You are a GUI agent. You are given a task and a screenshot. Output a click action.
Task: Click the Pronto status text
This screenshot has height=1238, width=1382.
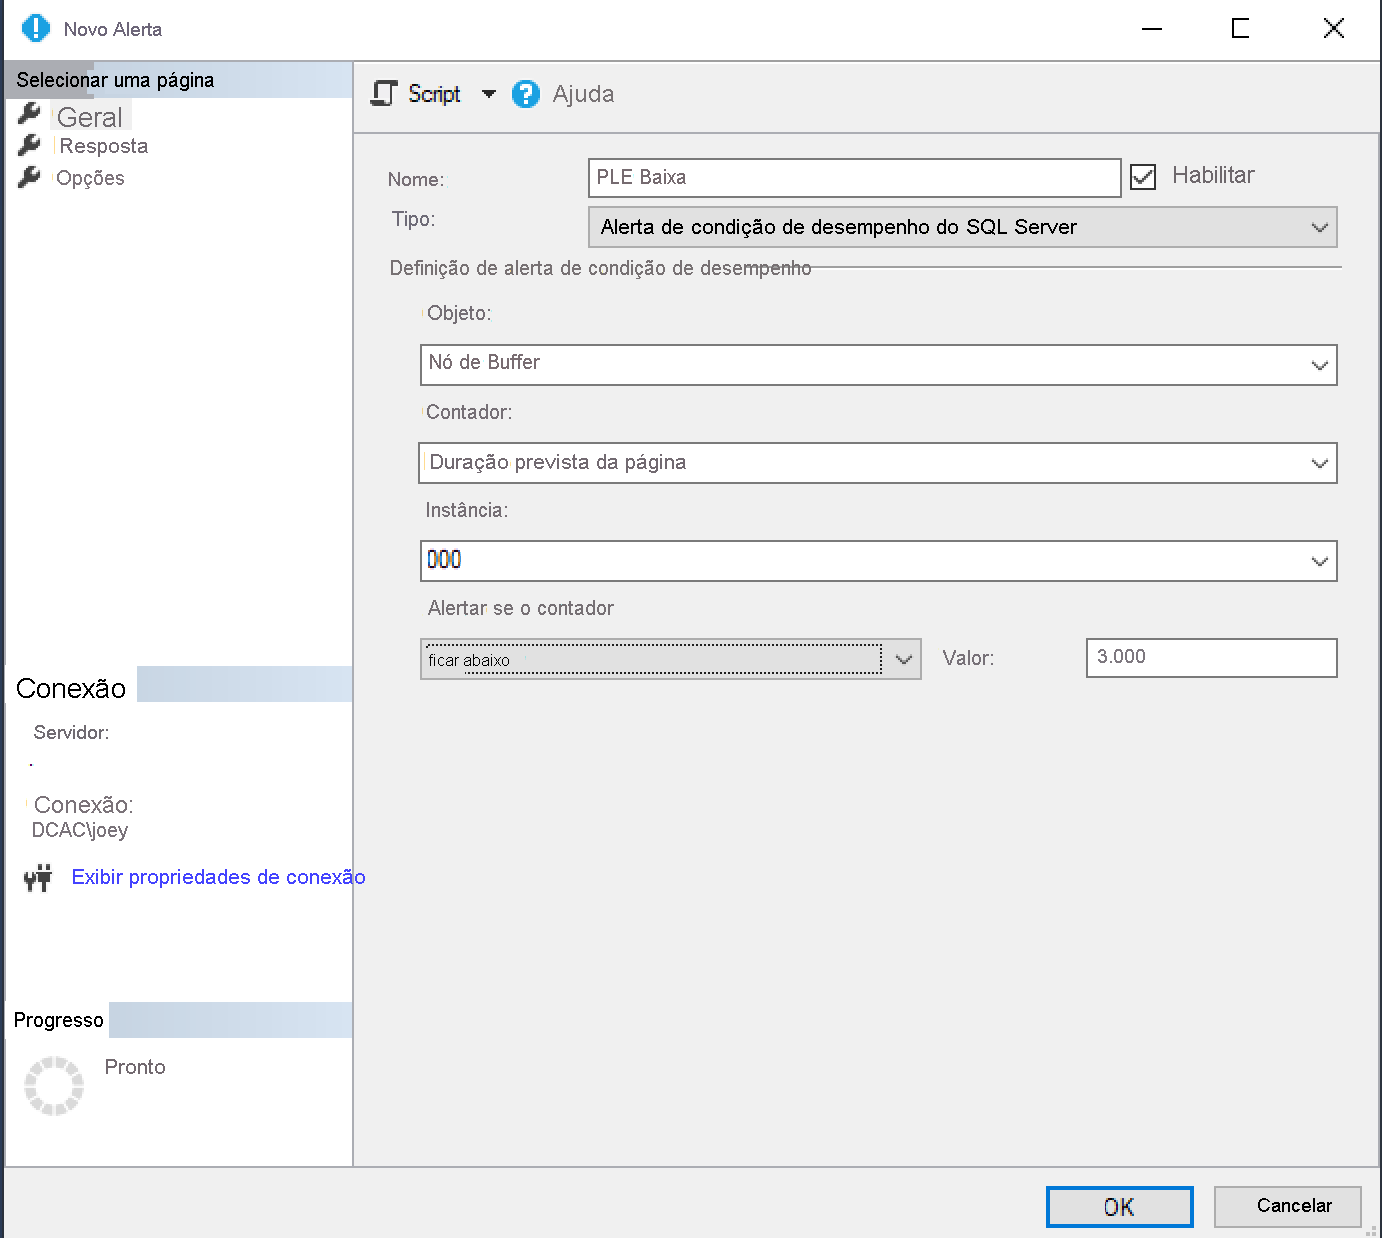(135, 1067)
